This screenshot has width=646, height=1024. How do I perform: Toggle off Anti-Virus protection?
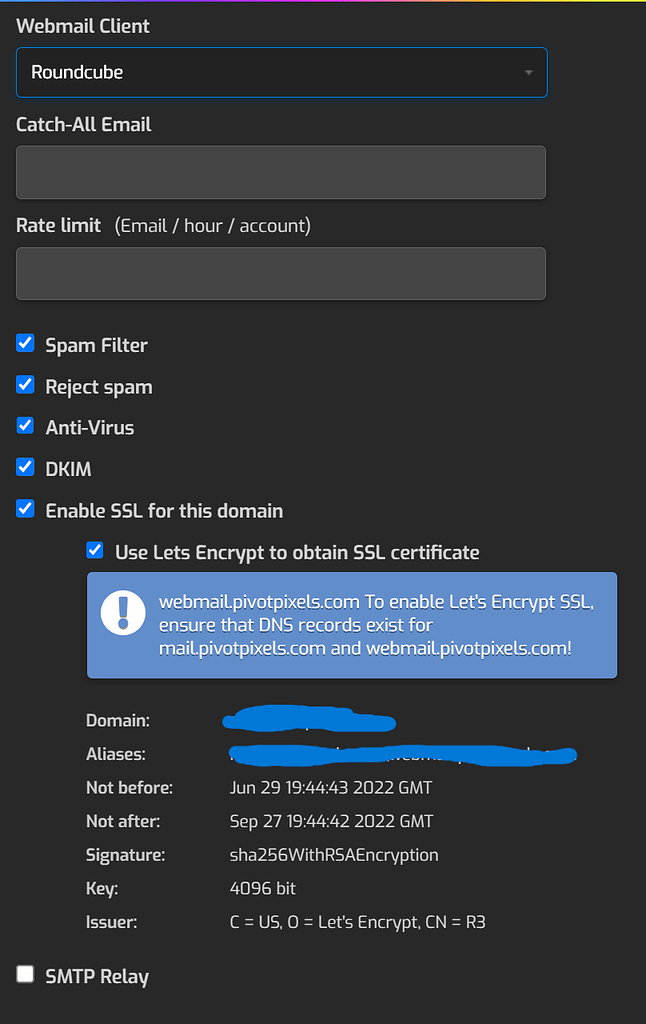(x=25, y=425)
